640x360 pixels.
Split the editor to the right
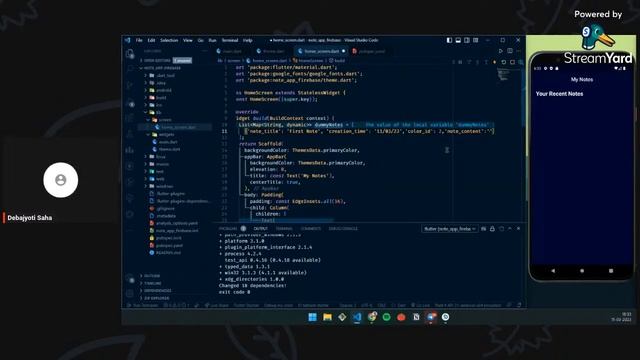[x=510, y=51]
